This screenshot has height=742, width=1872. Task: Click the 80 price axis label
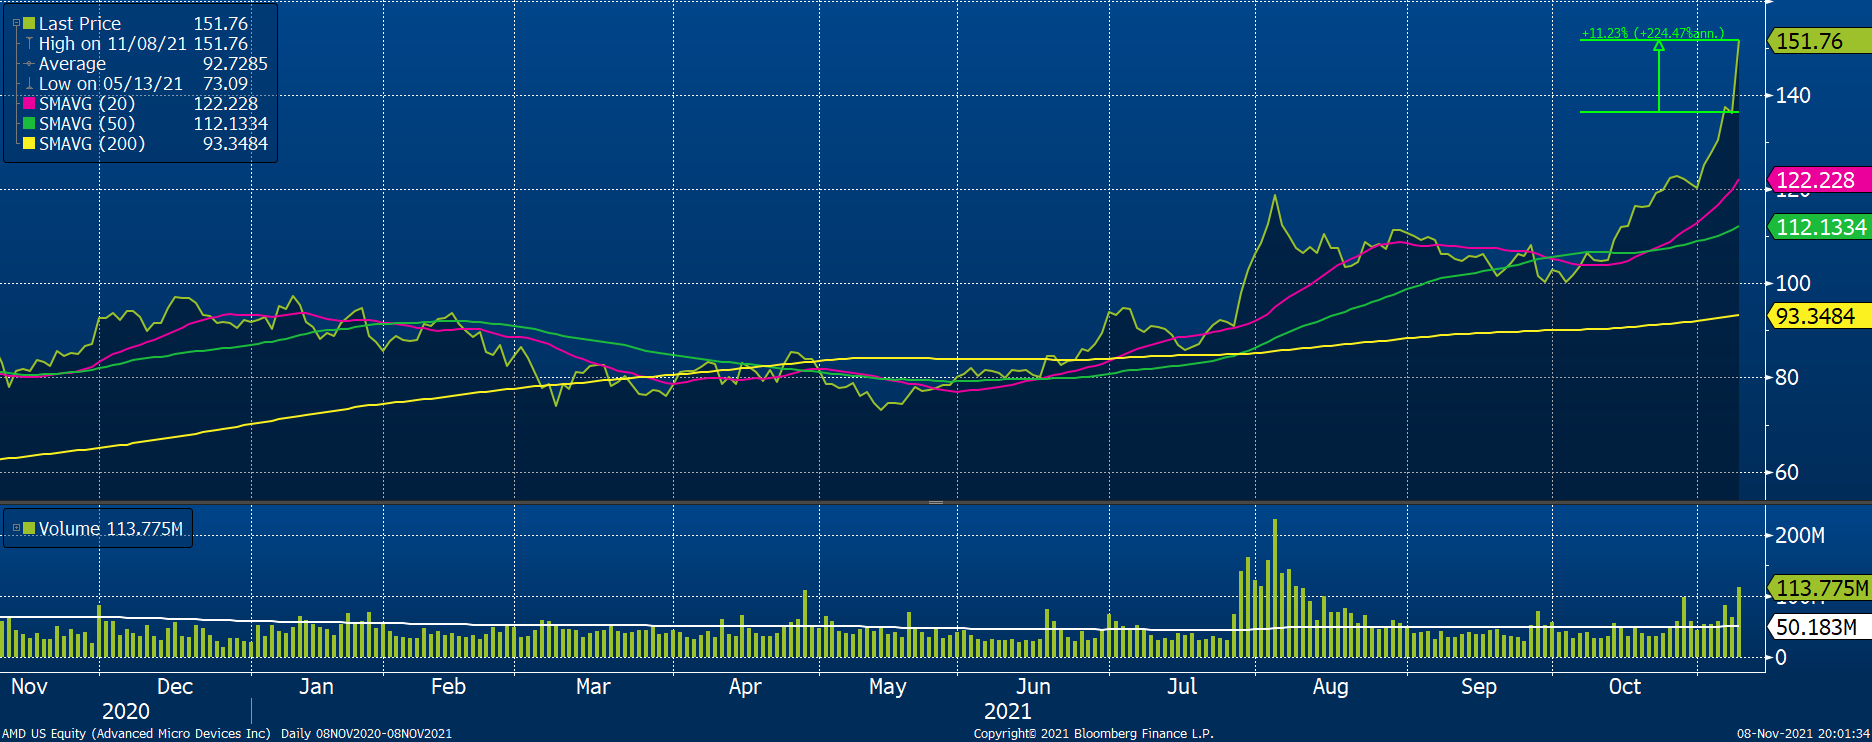pos(1787,377)
